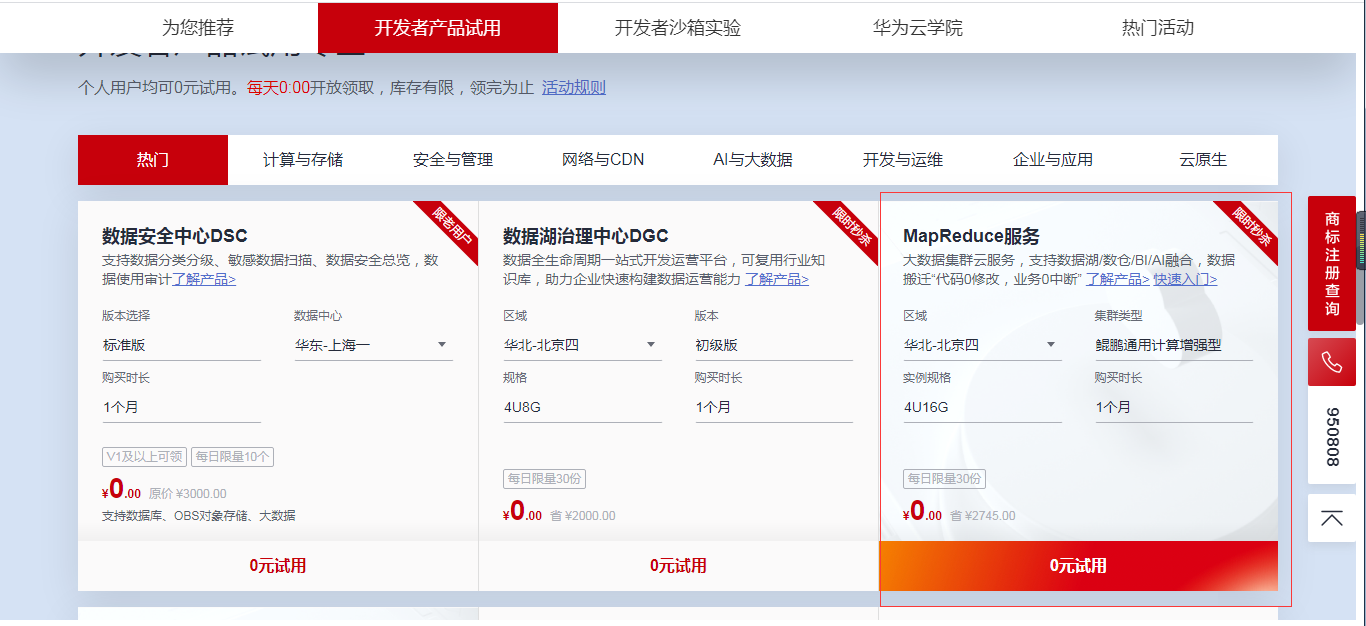The width and height of the screenshot is (1366, 626).
Task: Select the 开发者产品试用 tab
Action: [x=438, y=28]
